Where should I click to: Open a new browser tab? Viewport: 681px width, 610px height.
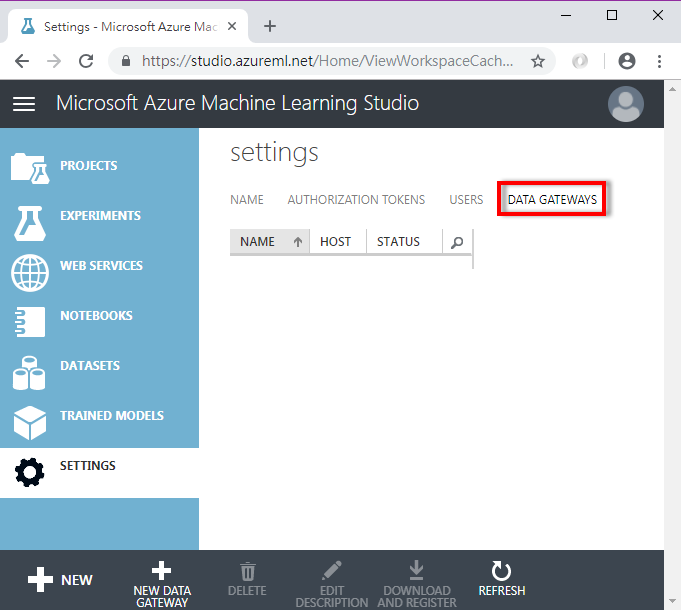pyautogui.click(x=270, y=26)
